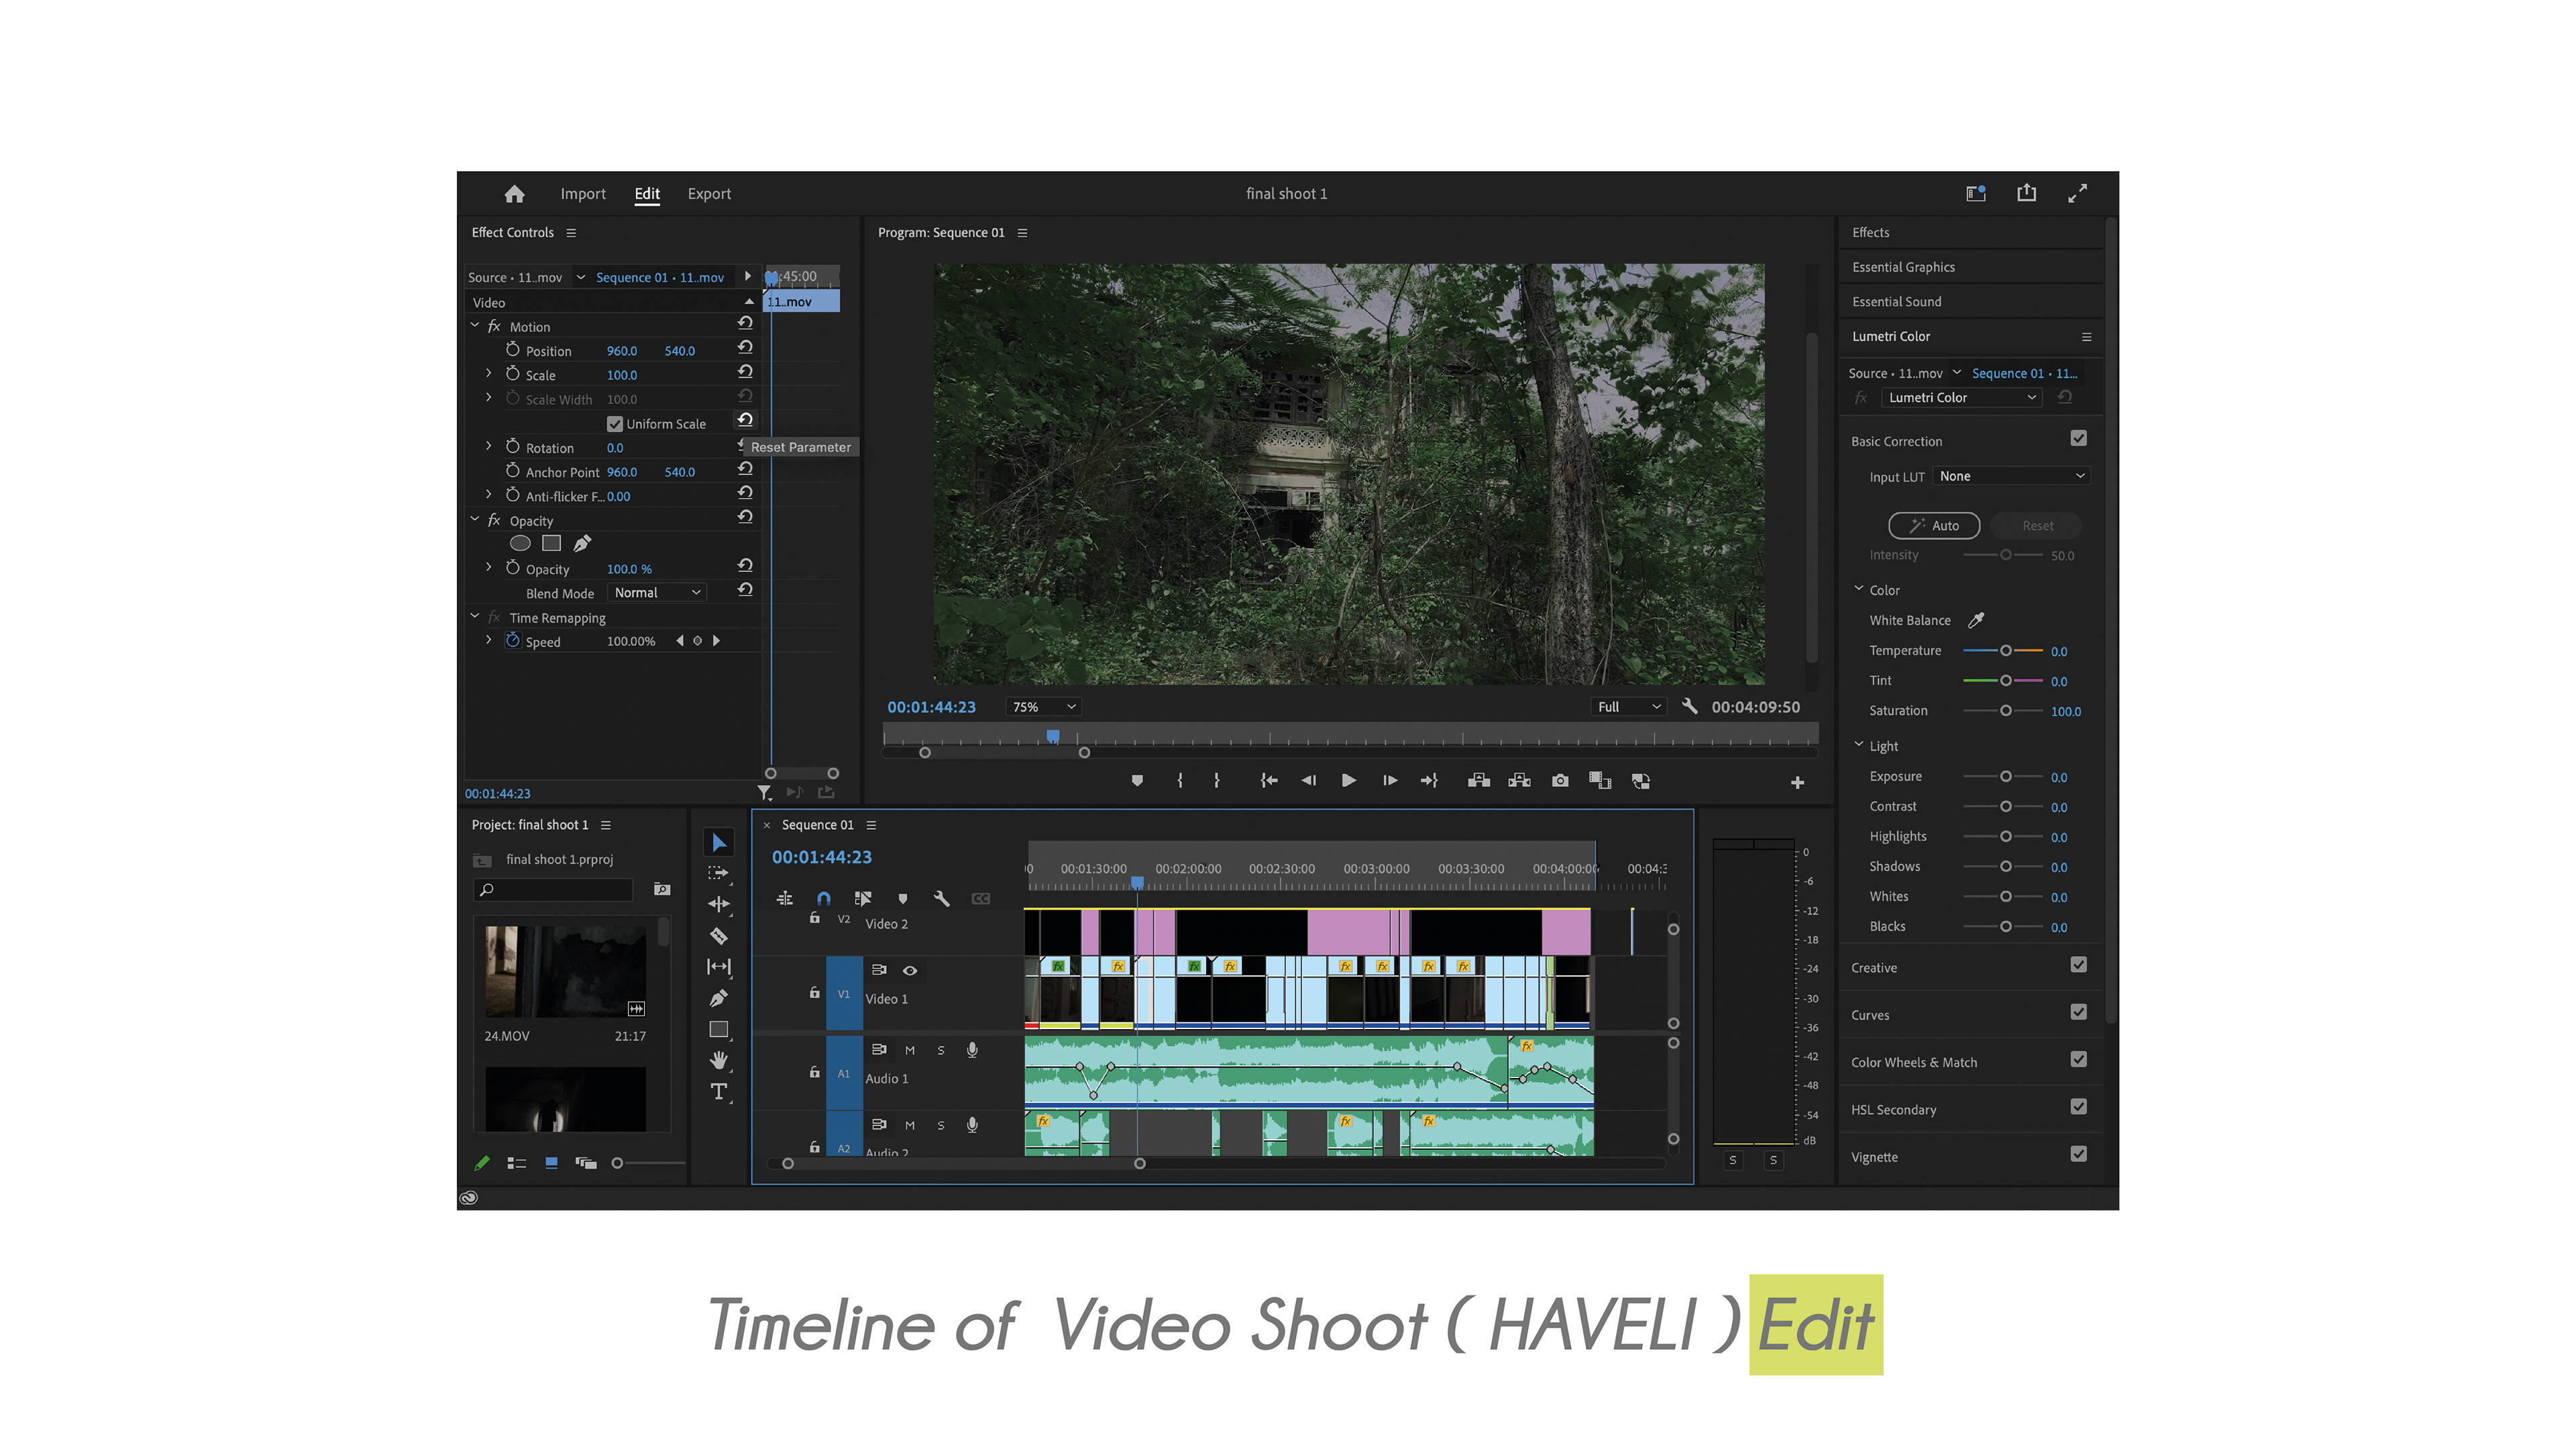
Task: Open the Blend Mode dropdown
Action: (656, 593)
